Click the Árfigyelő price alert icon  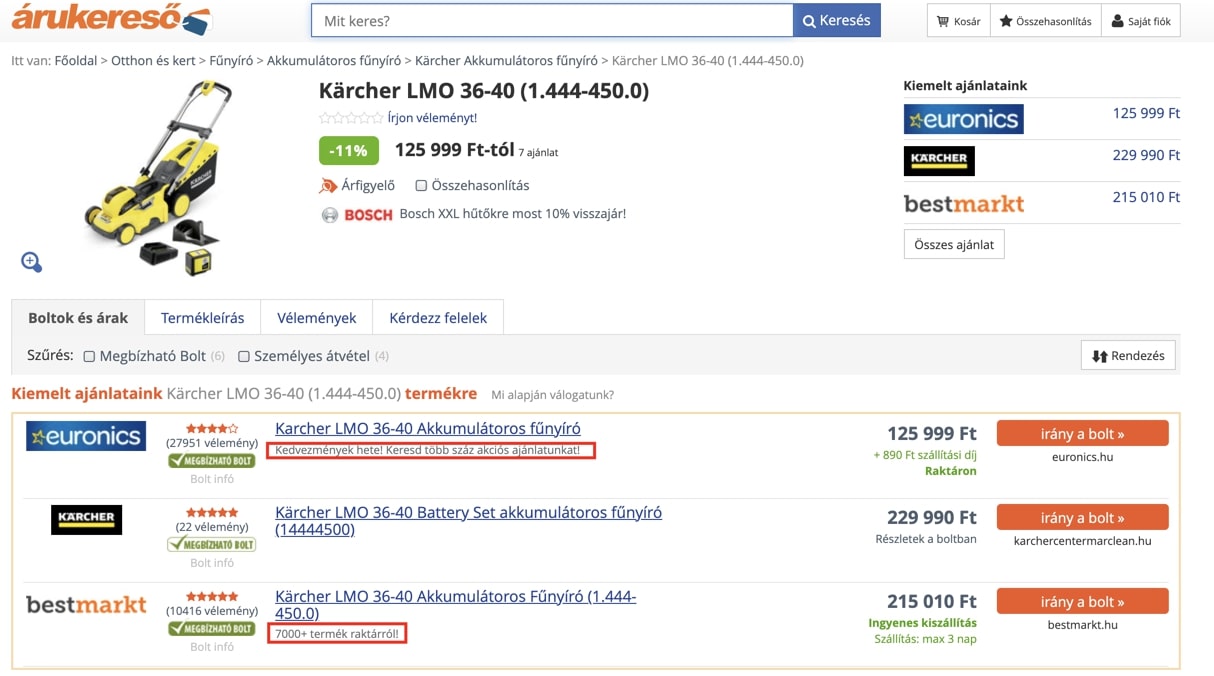[x=328, y=186]
